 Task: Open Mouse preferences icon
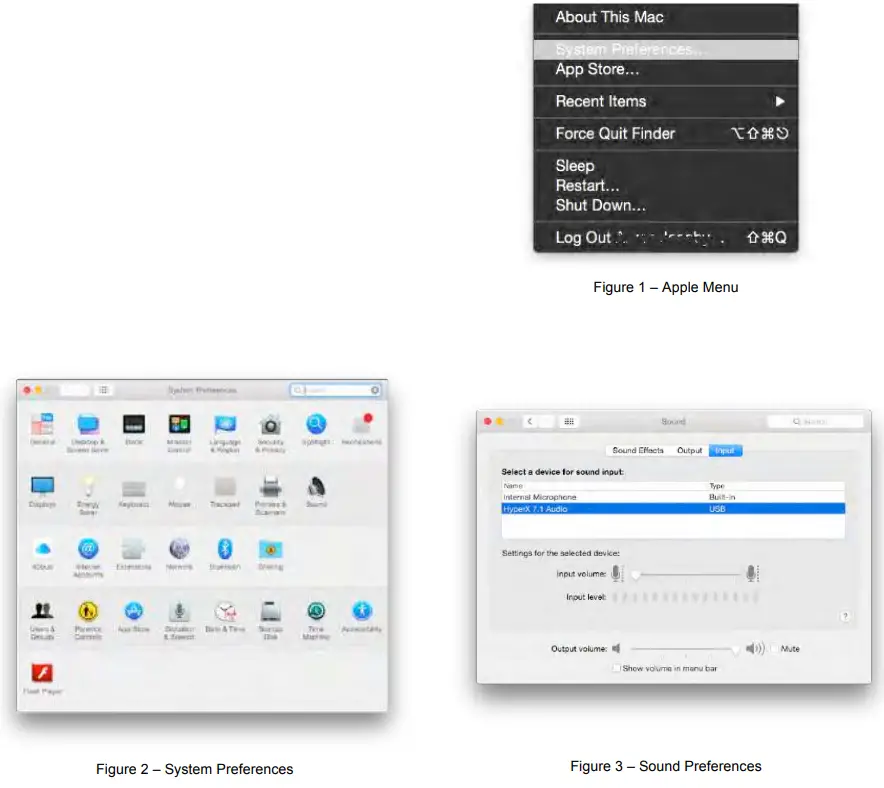179,486
